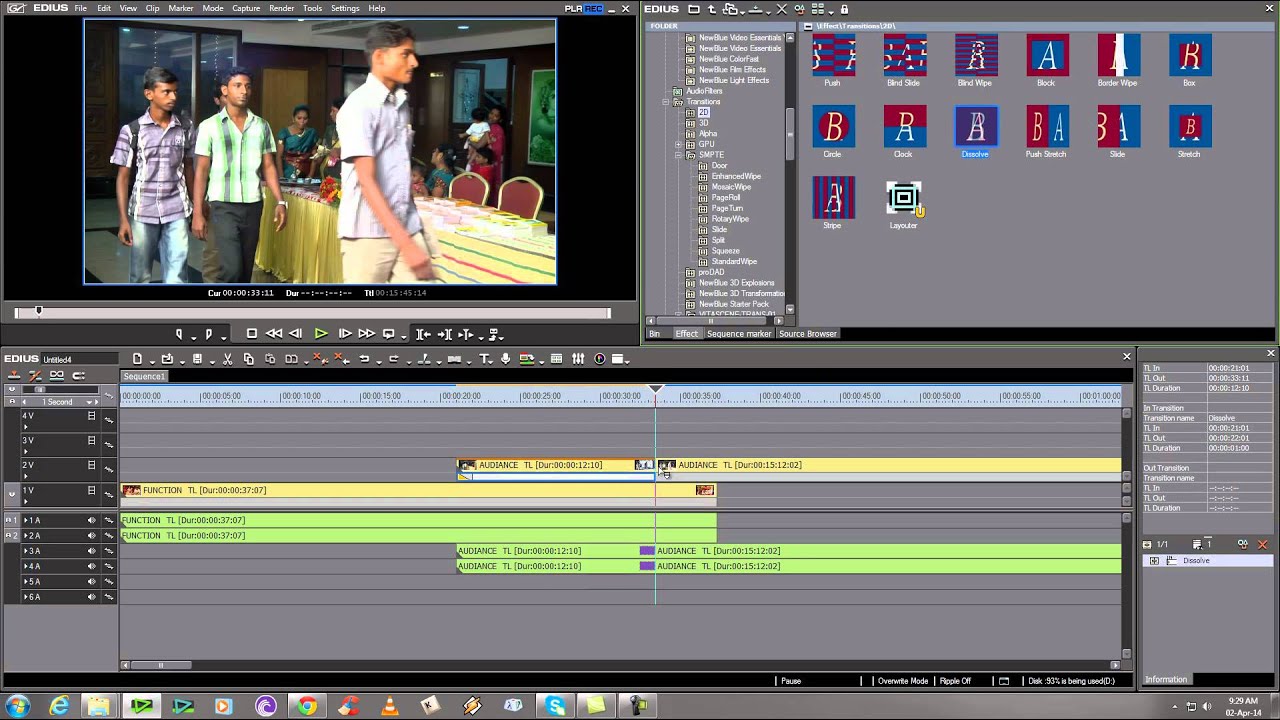Image resolution: width=1280 pixels, height=720 pixels.
Task: Open the vectorscope/waveform icon
Action: point(600,359)
